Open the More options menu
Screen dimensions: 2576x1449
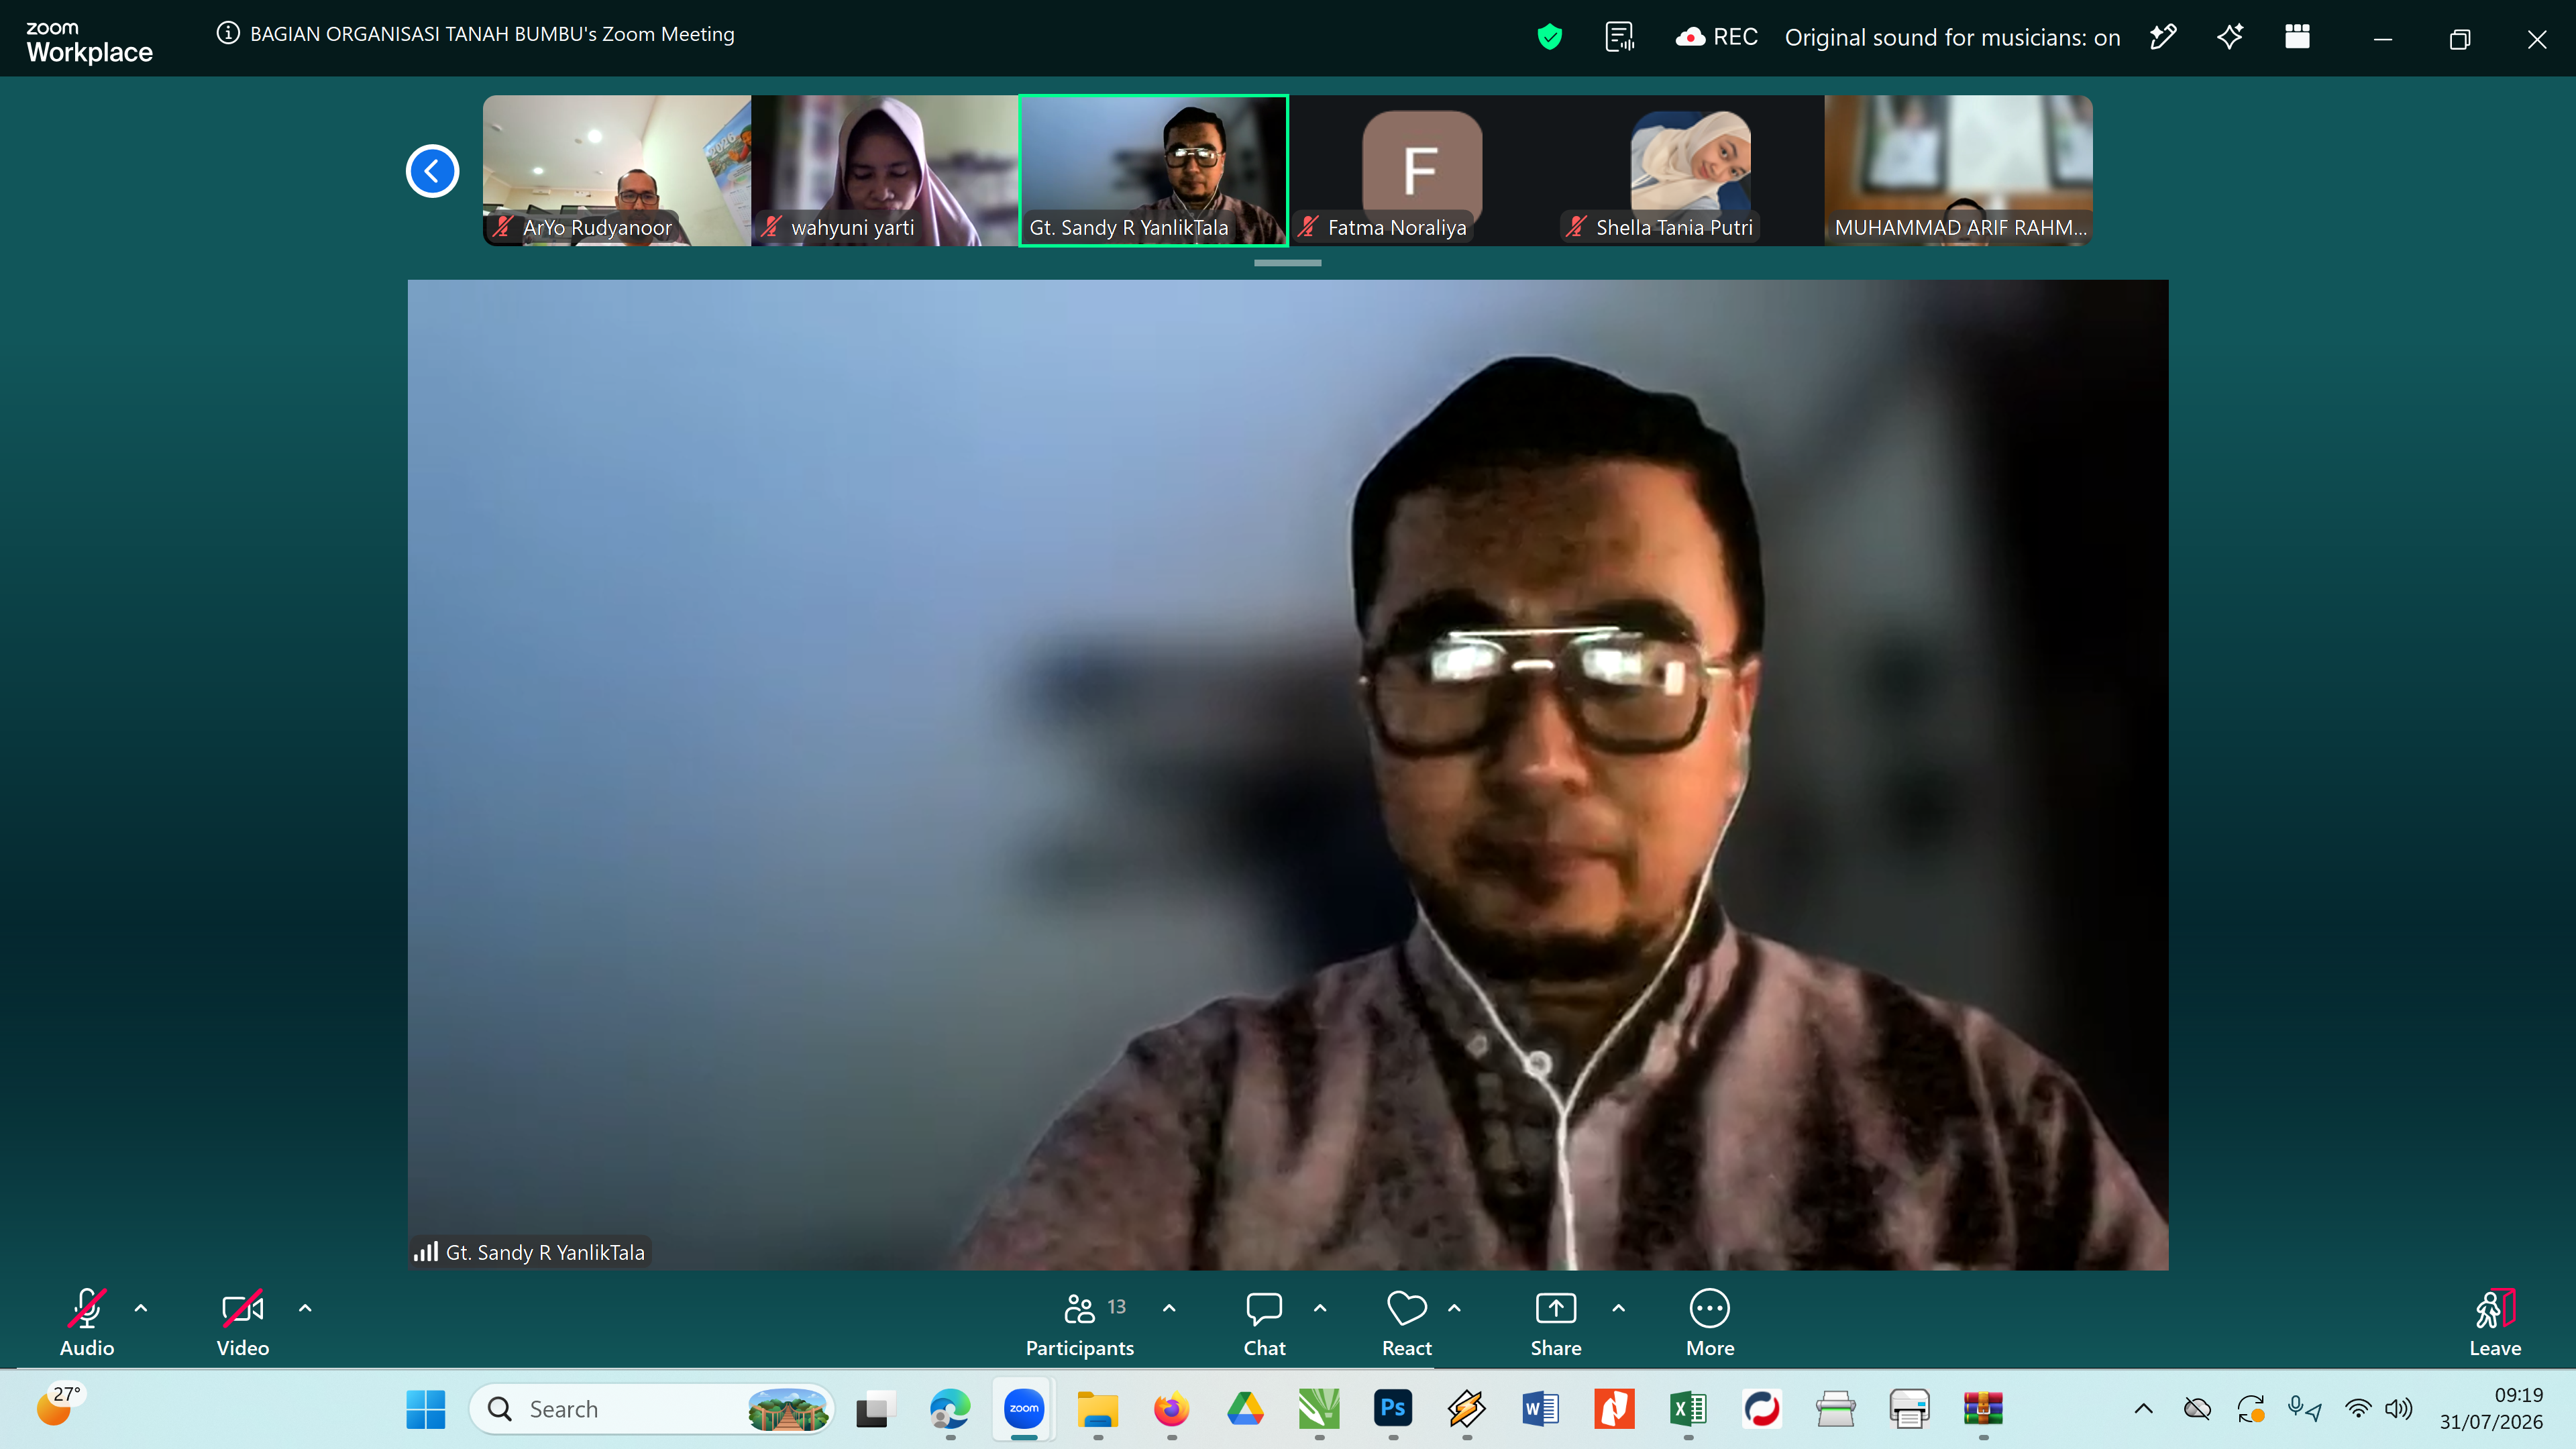coord(1710,1322)
